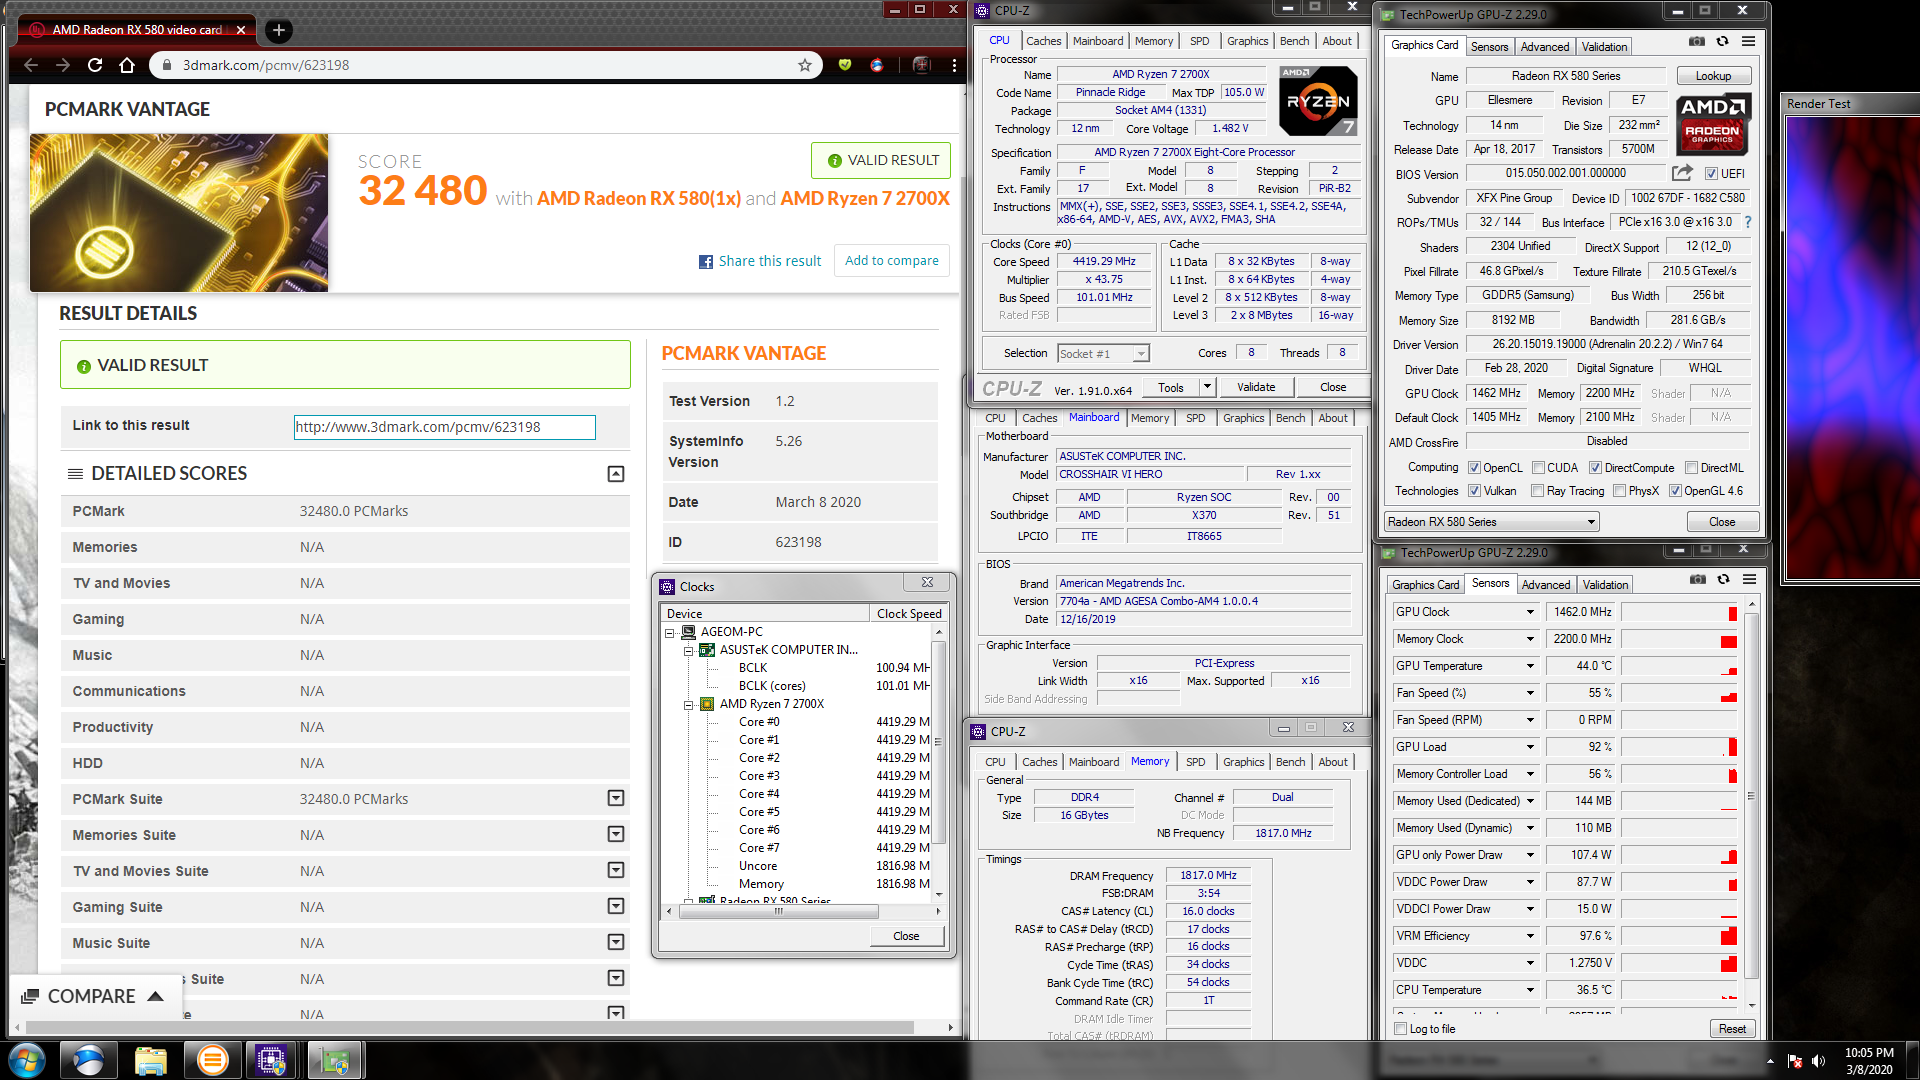Click the GPU Load sensor graph

1680,747
